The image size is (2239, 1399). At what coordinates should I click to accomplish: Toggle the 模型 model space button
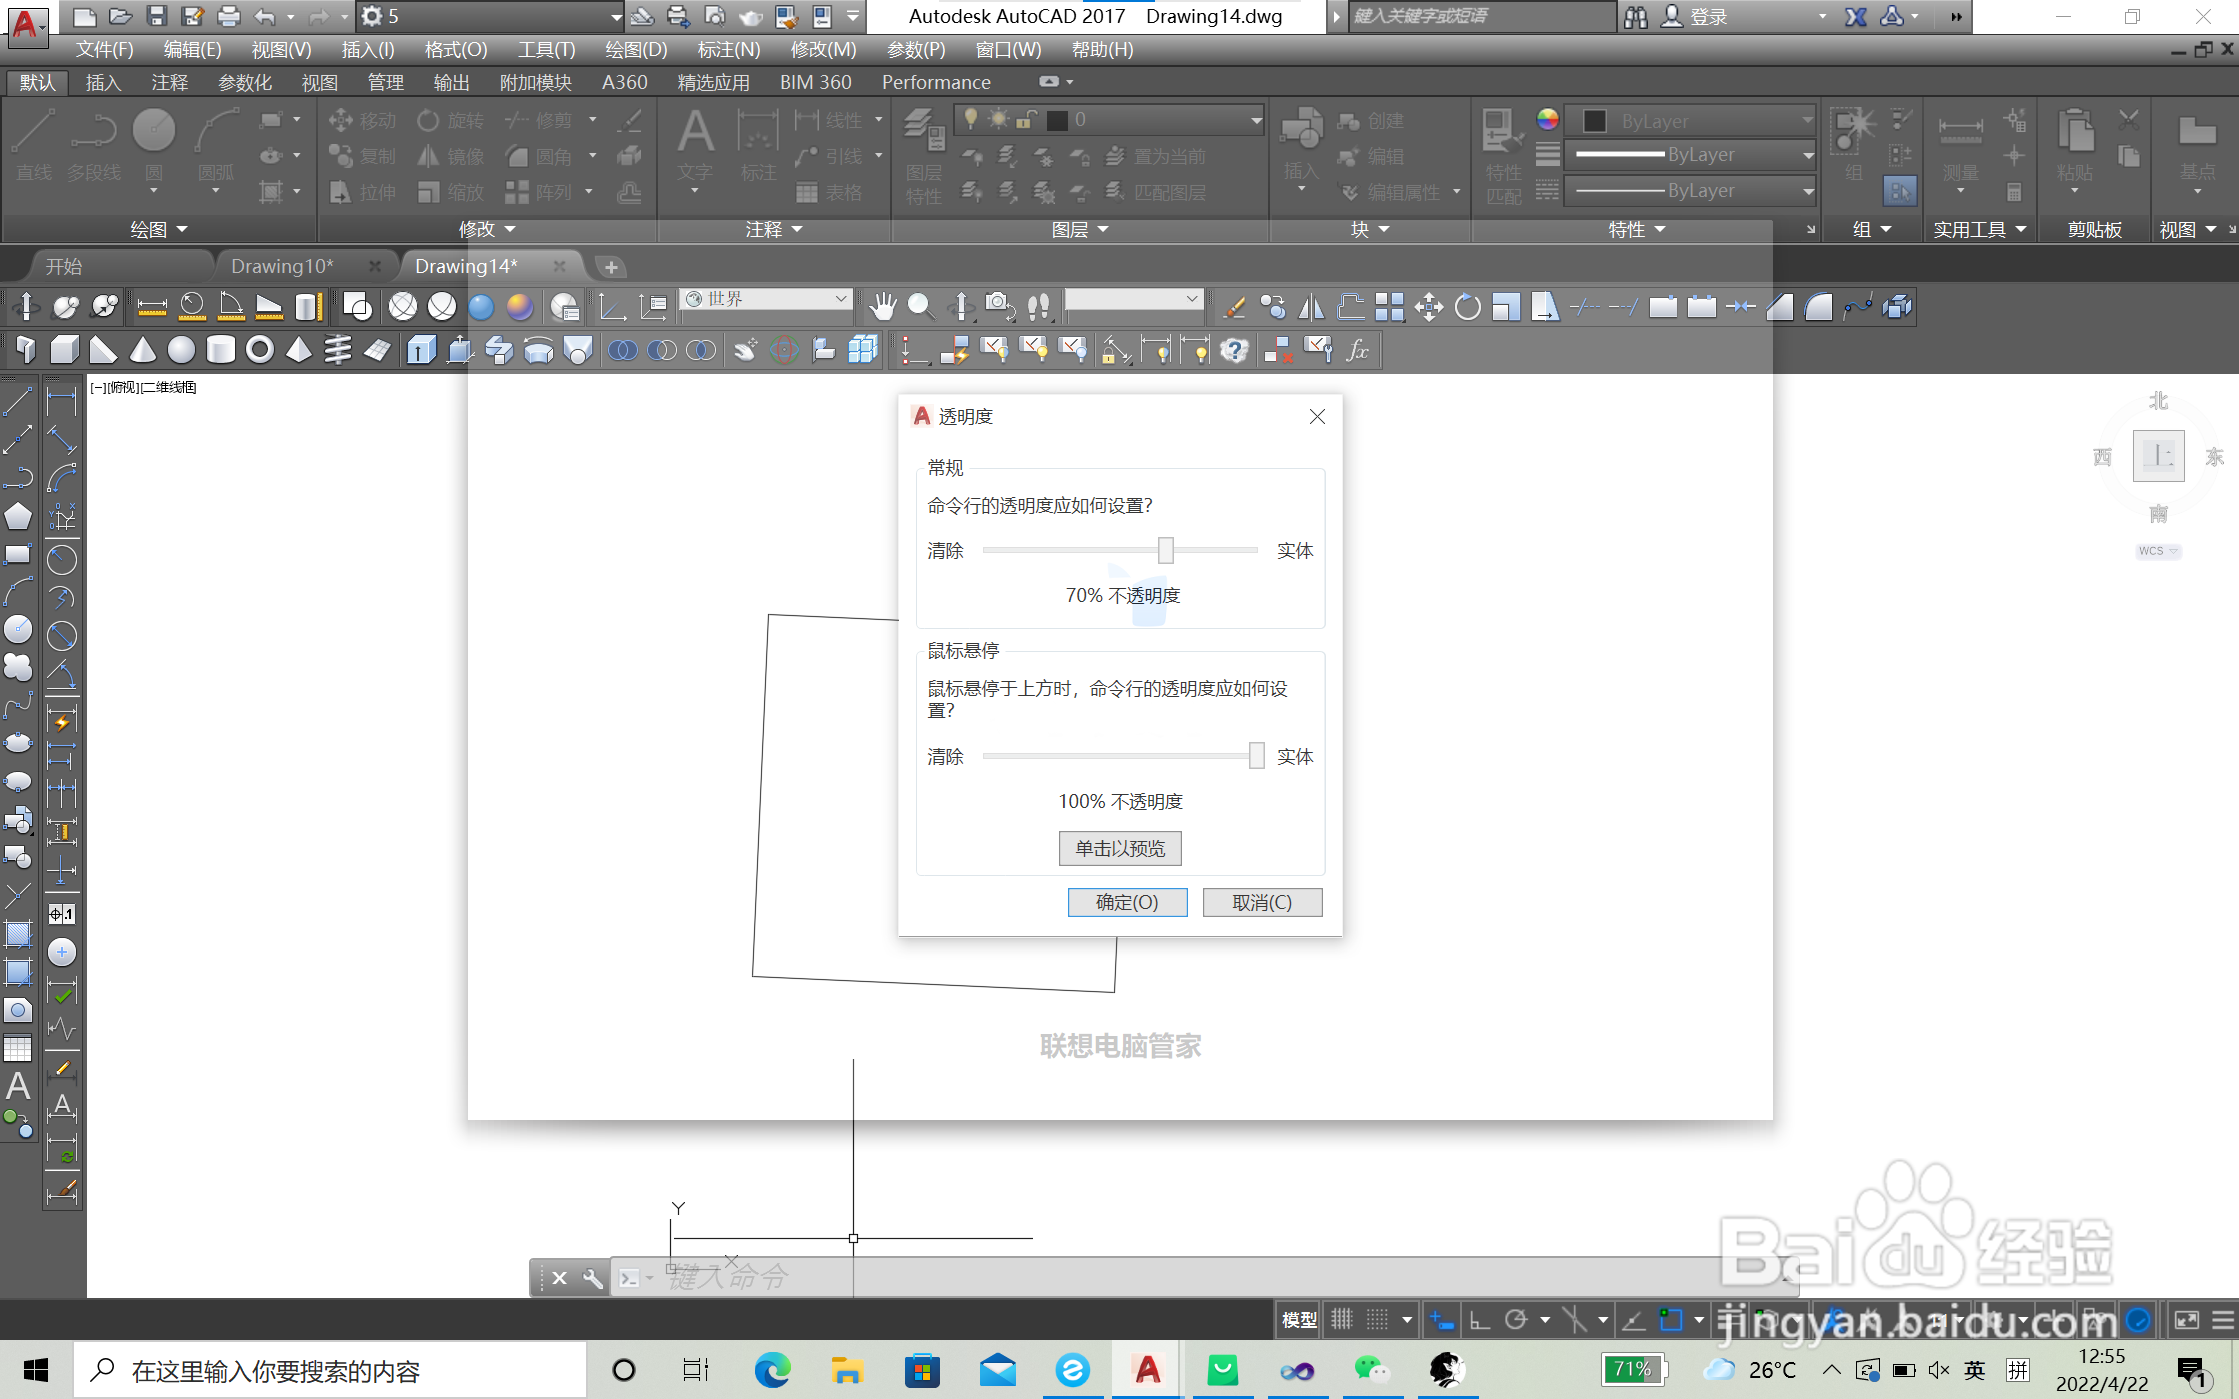(1299, 1320)
